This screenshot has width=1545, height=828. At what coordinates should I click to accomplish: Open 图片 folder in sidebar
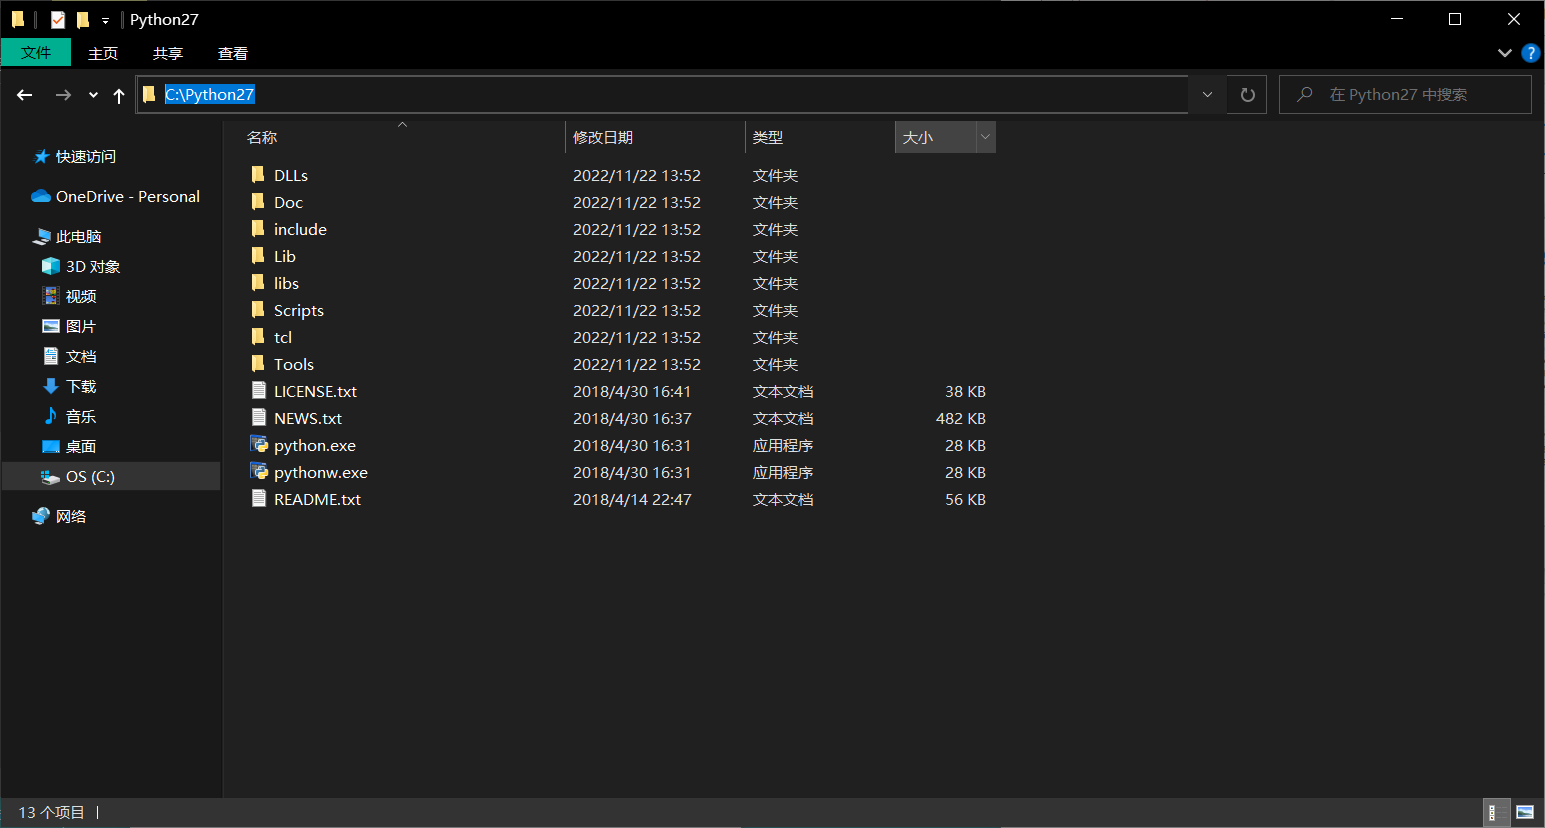(x=80, y=326)
